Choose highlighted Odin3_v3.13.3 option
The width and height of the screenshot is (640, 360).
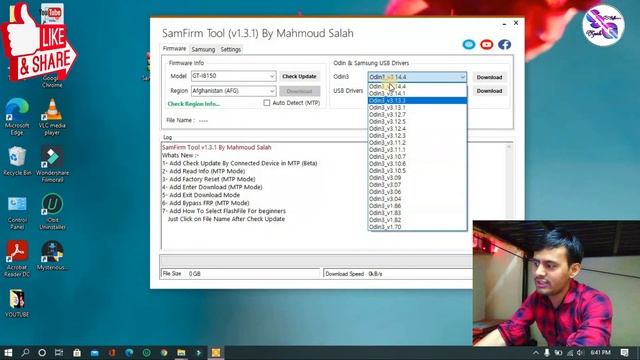click(x=417, y=100)
